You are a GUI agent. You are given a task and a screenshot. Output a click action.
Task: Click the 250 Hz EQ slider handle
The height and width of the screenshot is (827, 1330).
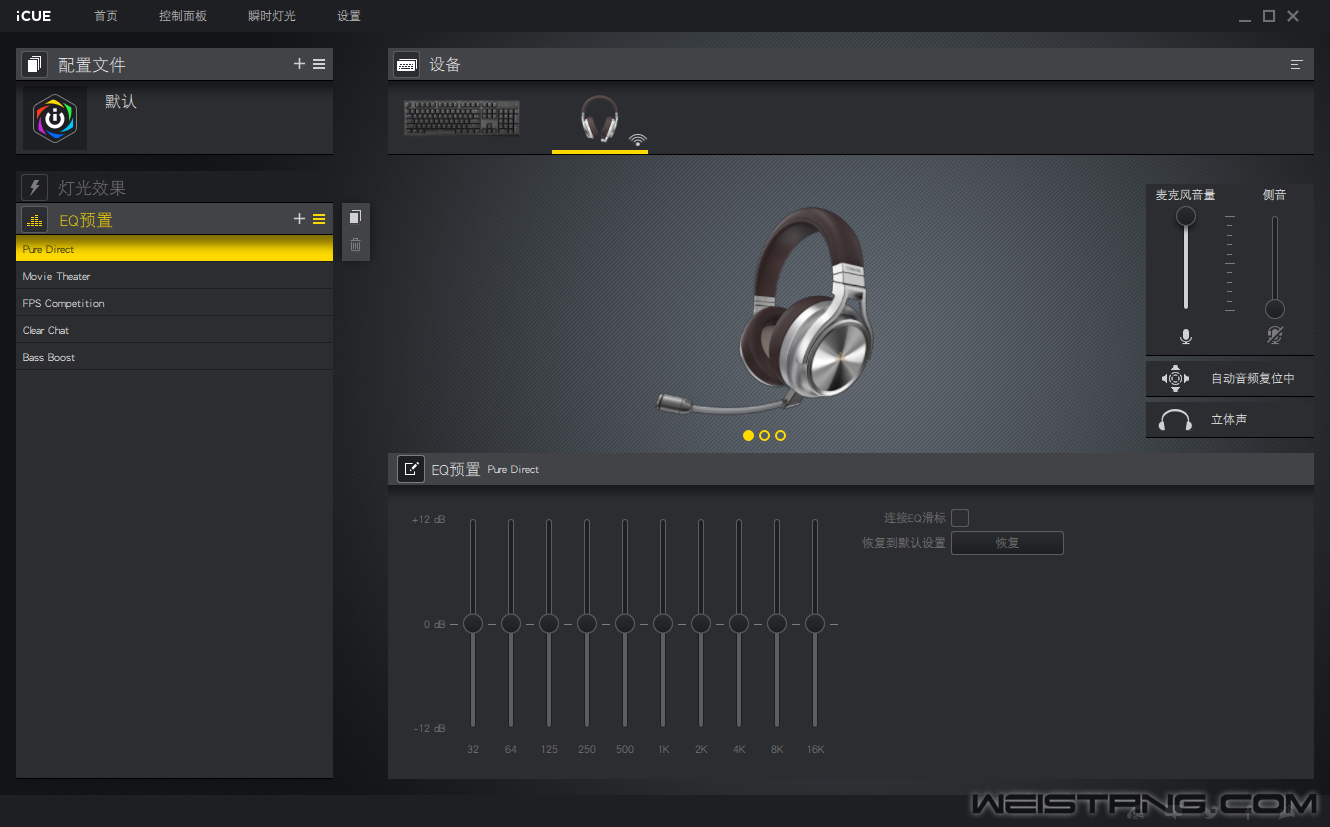tap(587, 624)
